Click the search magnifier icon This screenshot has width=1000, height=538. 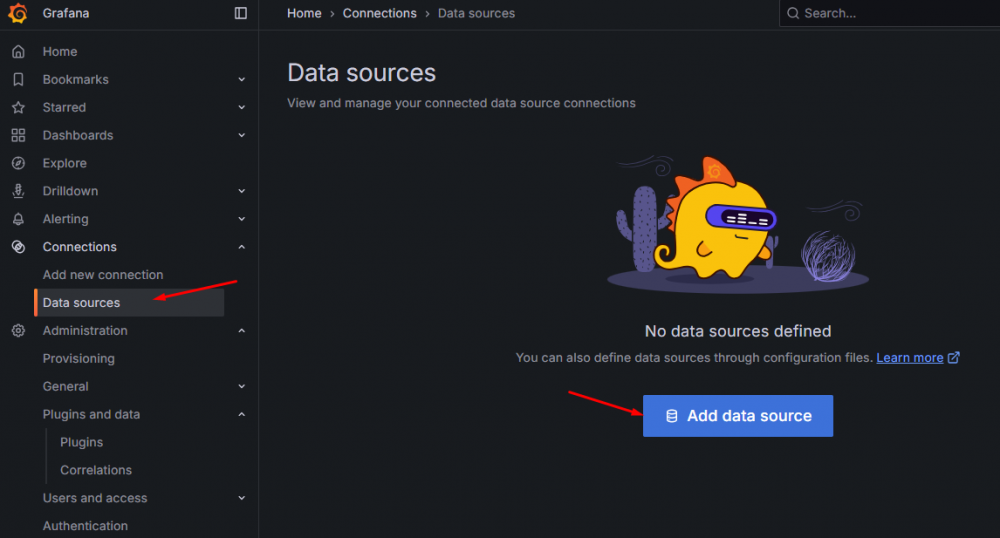click(x=793, y=13)
